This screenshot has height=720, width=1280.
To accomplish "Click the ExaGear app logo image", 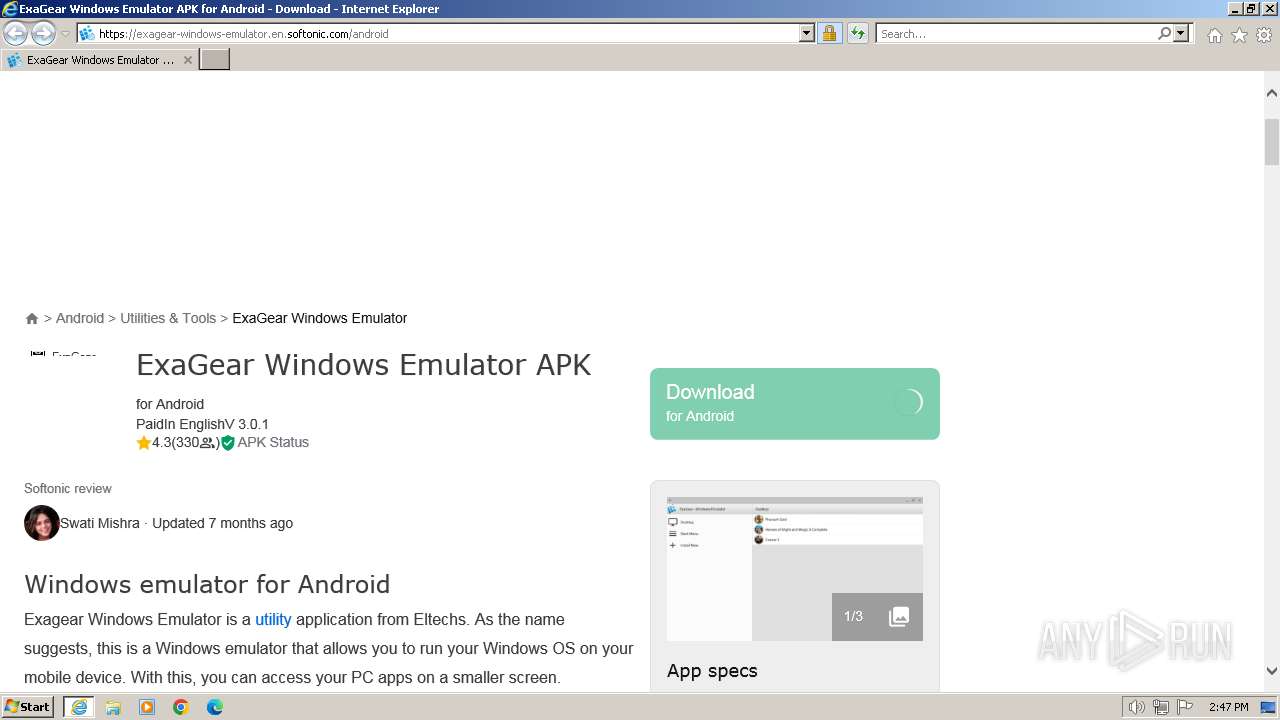I will point(64,354).
